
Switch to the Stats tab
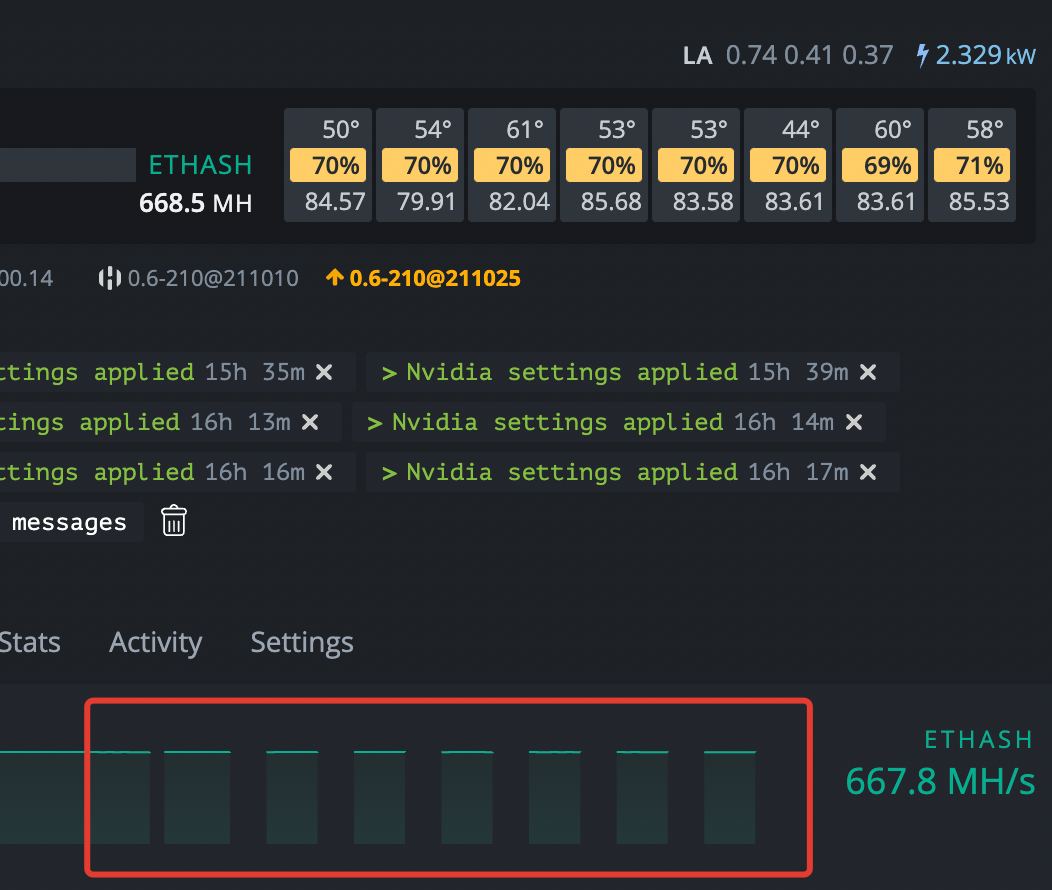click(x=30, y=643)
